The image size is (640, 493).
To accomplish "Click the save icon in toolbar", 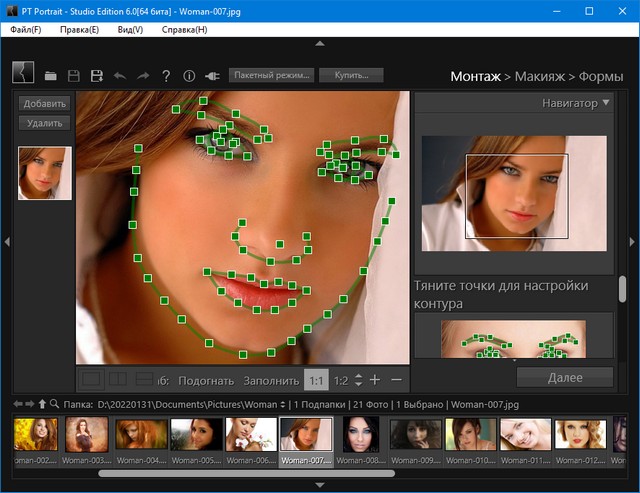I will point(74,76).
